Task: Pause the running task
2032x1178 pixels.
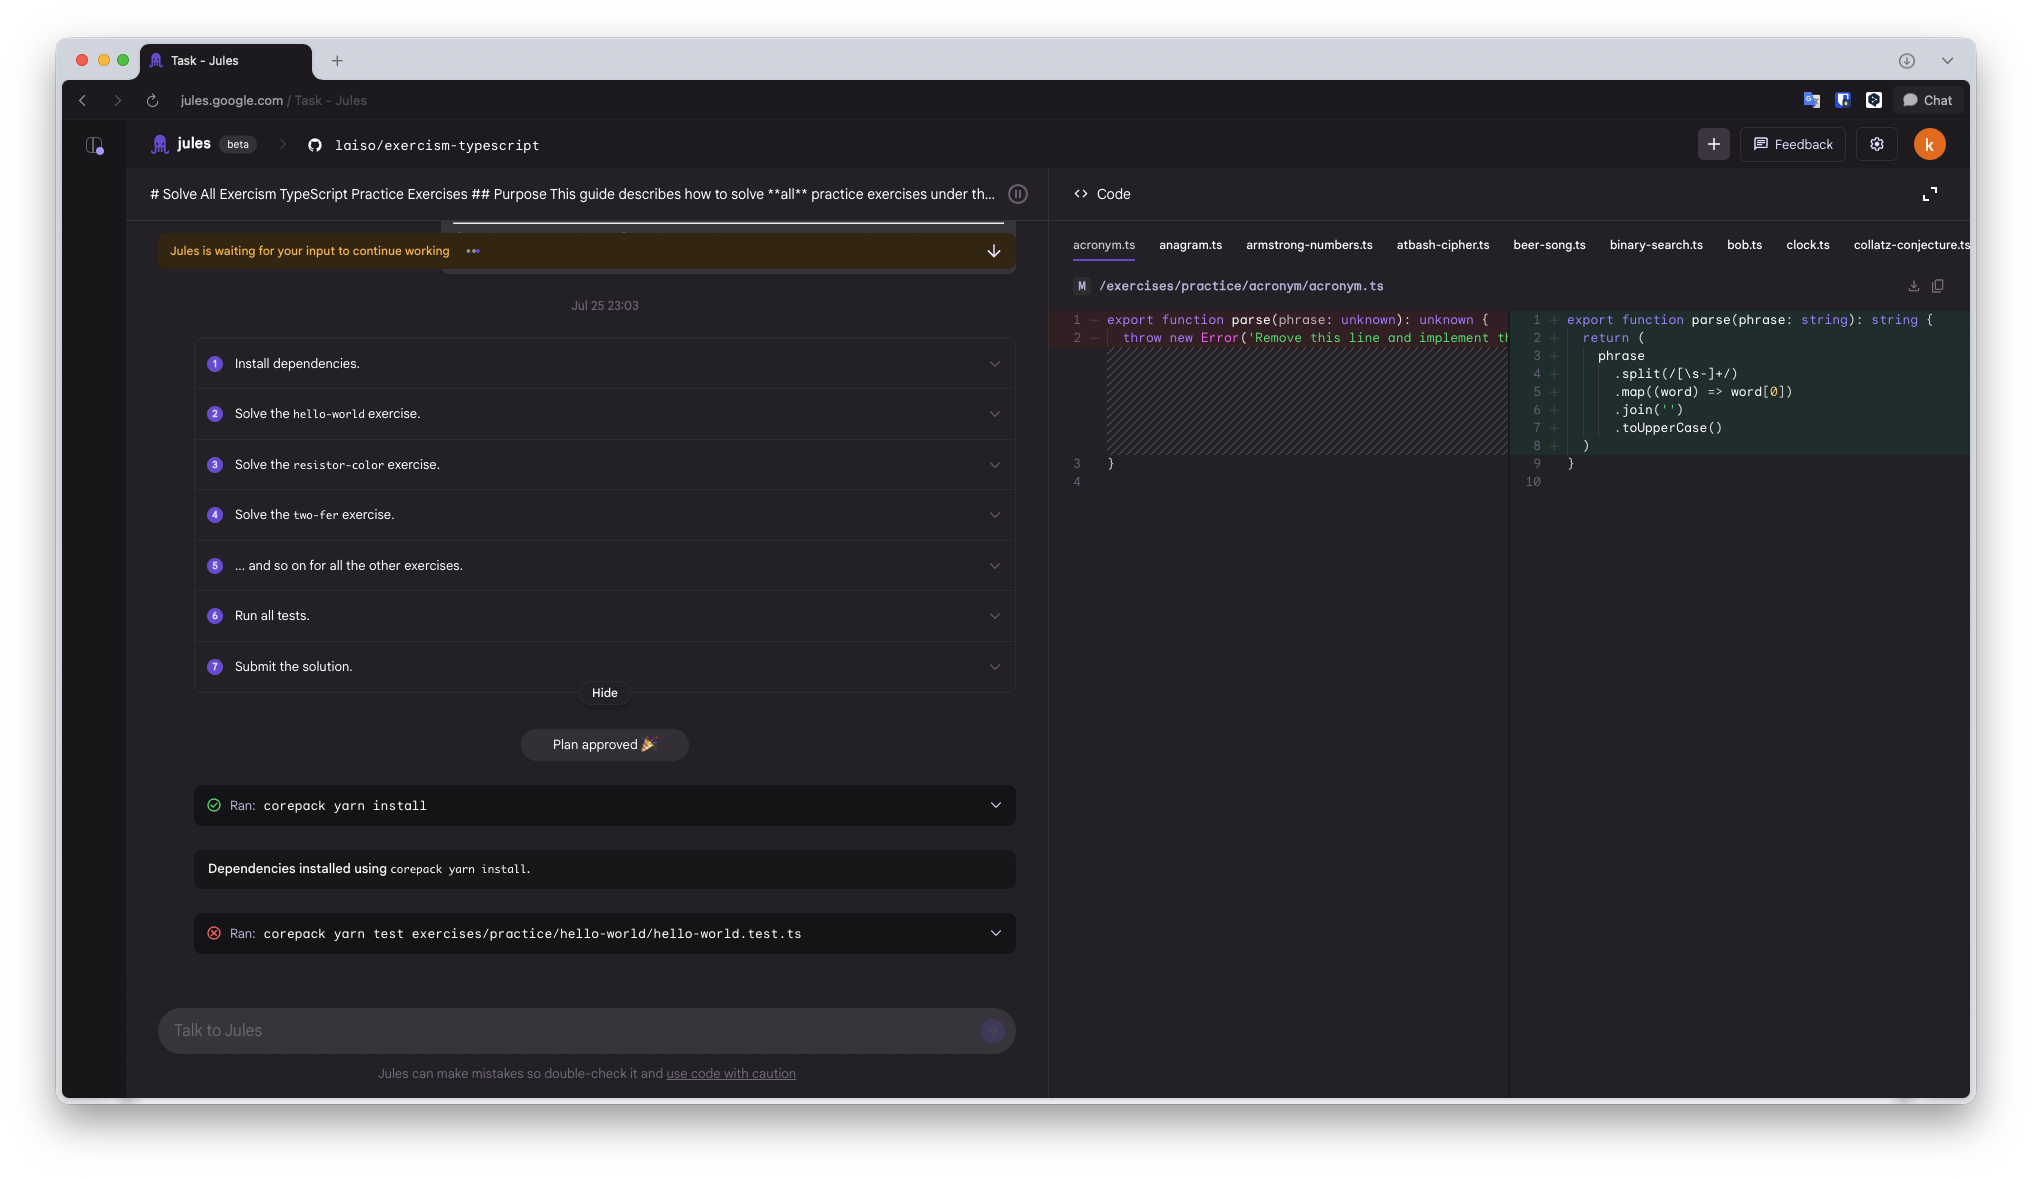Action: [1018, 194]
